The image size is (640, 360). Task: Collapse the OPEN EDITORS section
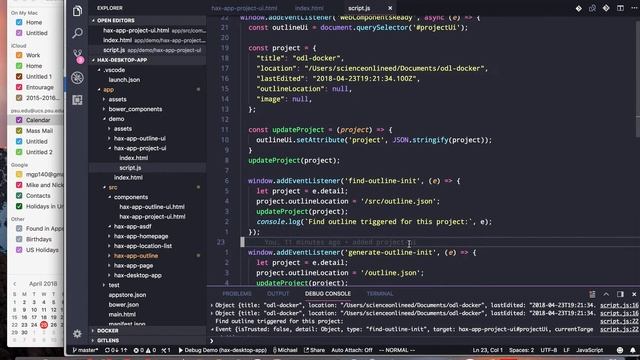(147, 20)
